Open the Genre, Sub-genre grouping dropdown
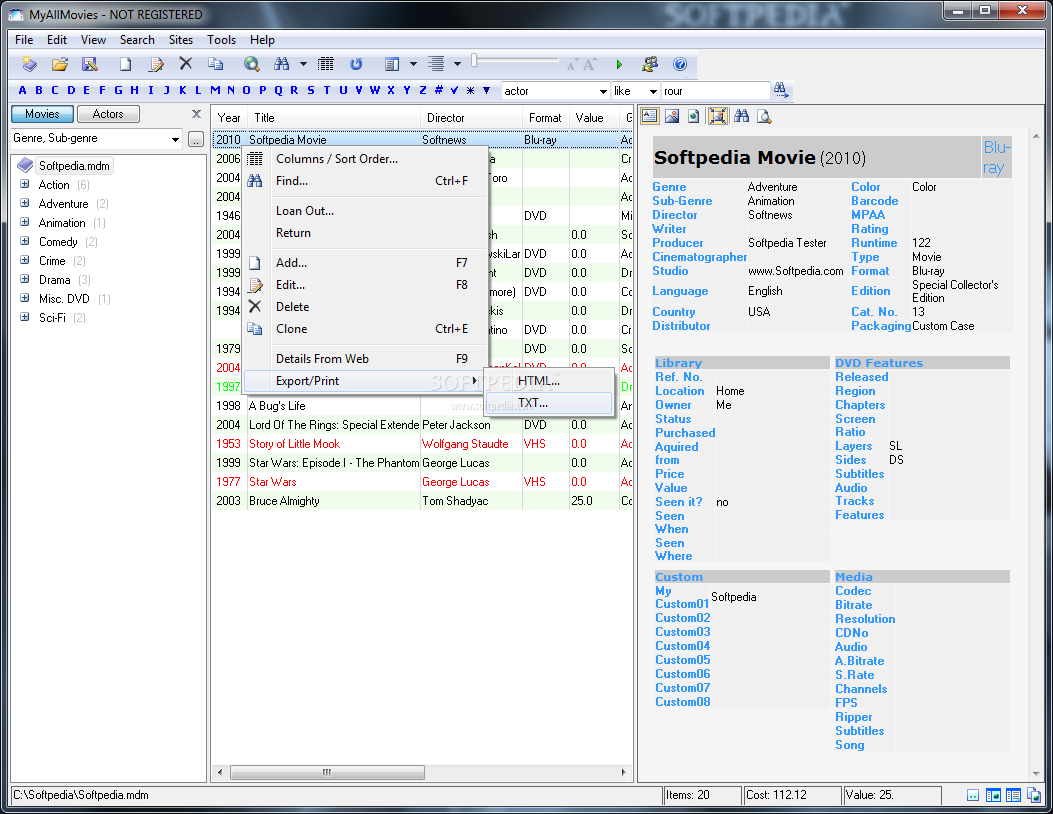 [175, 139]
